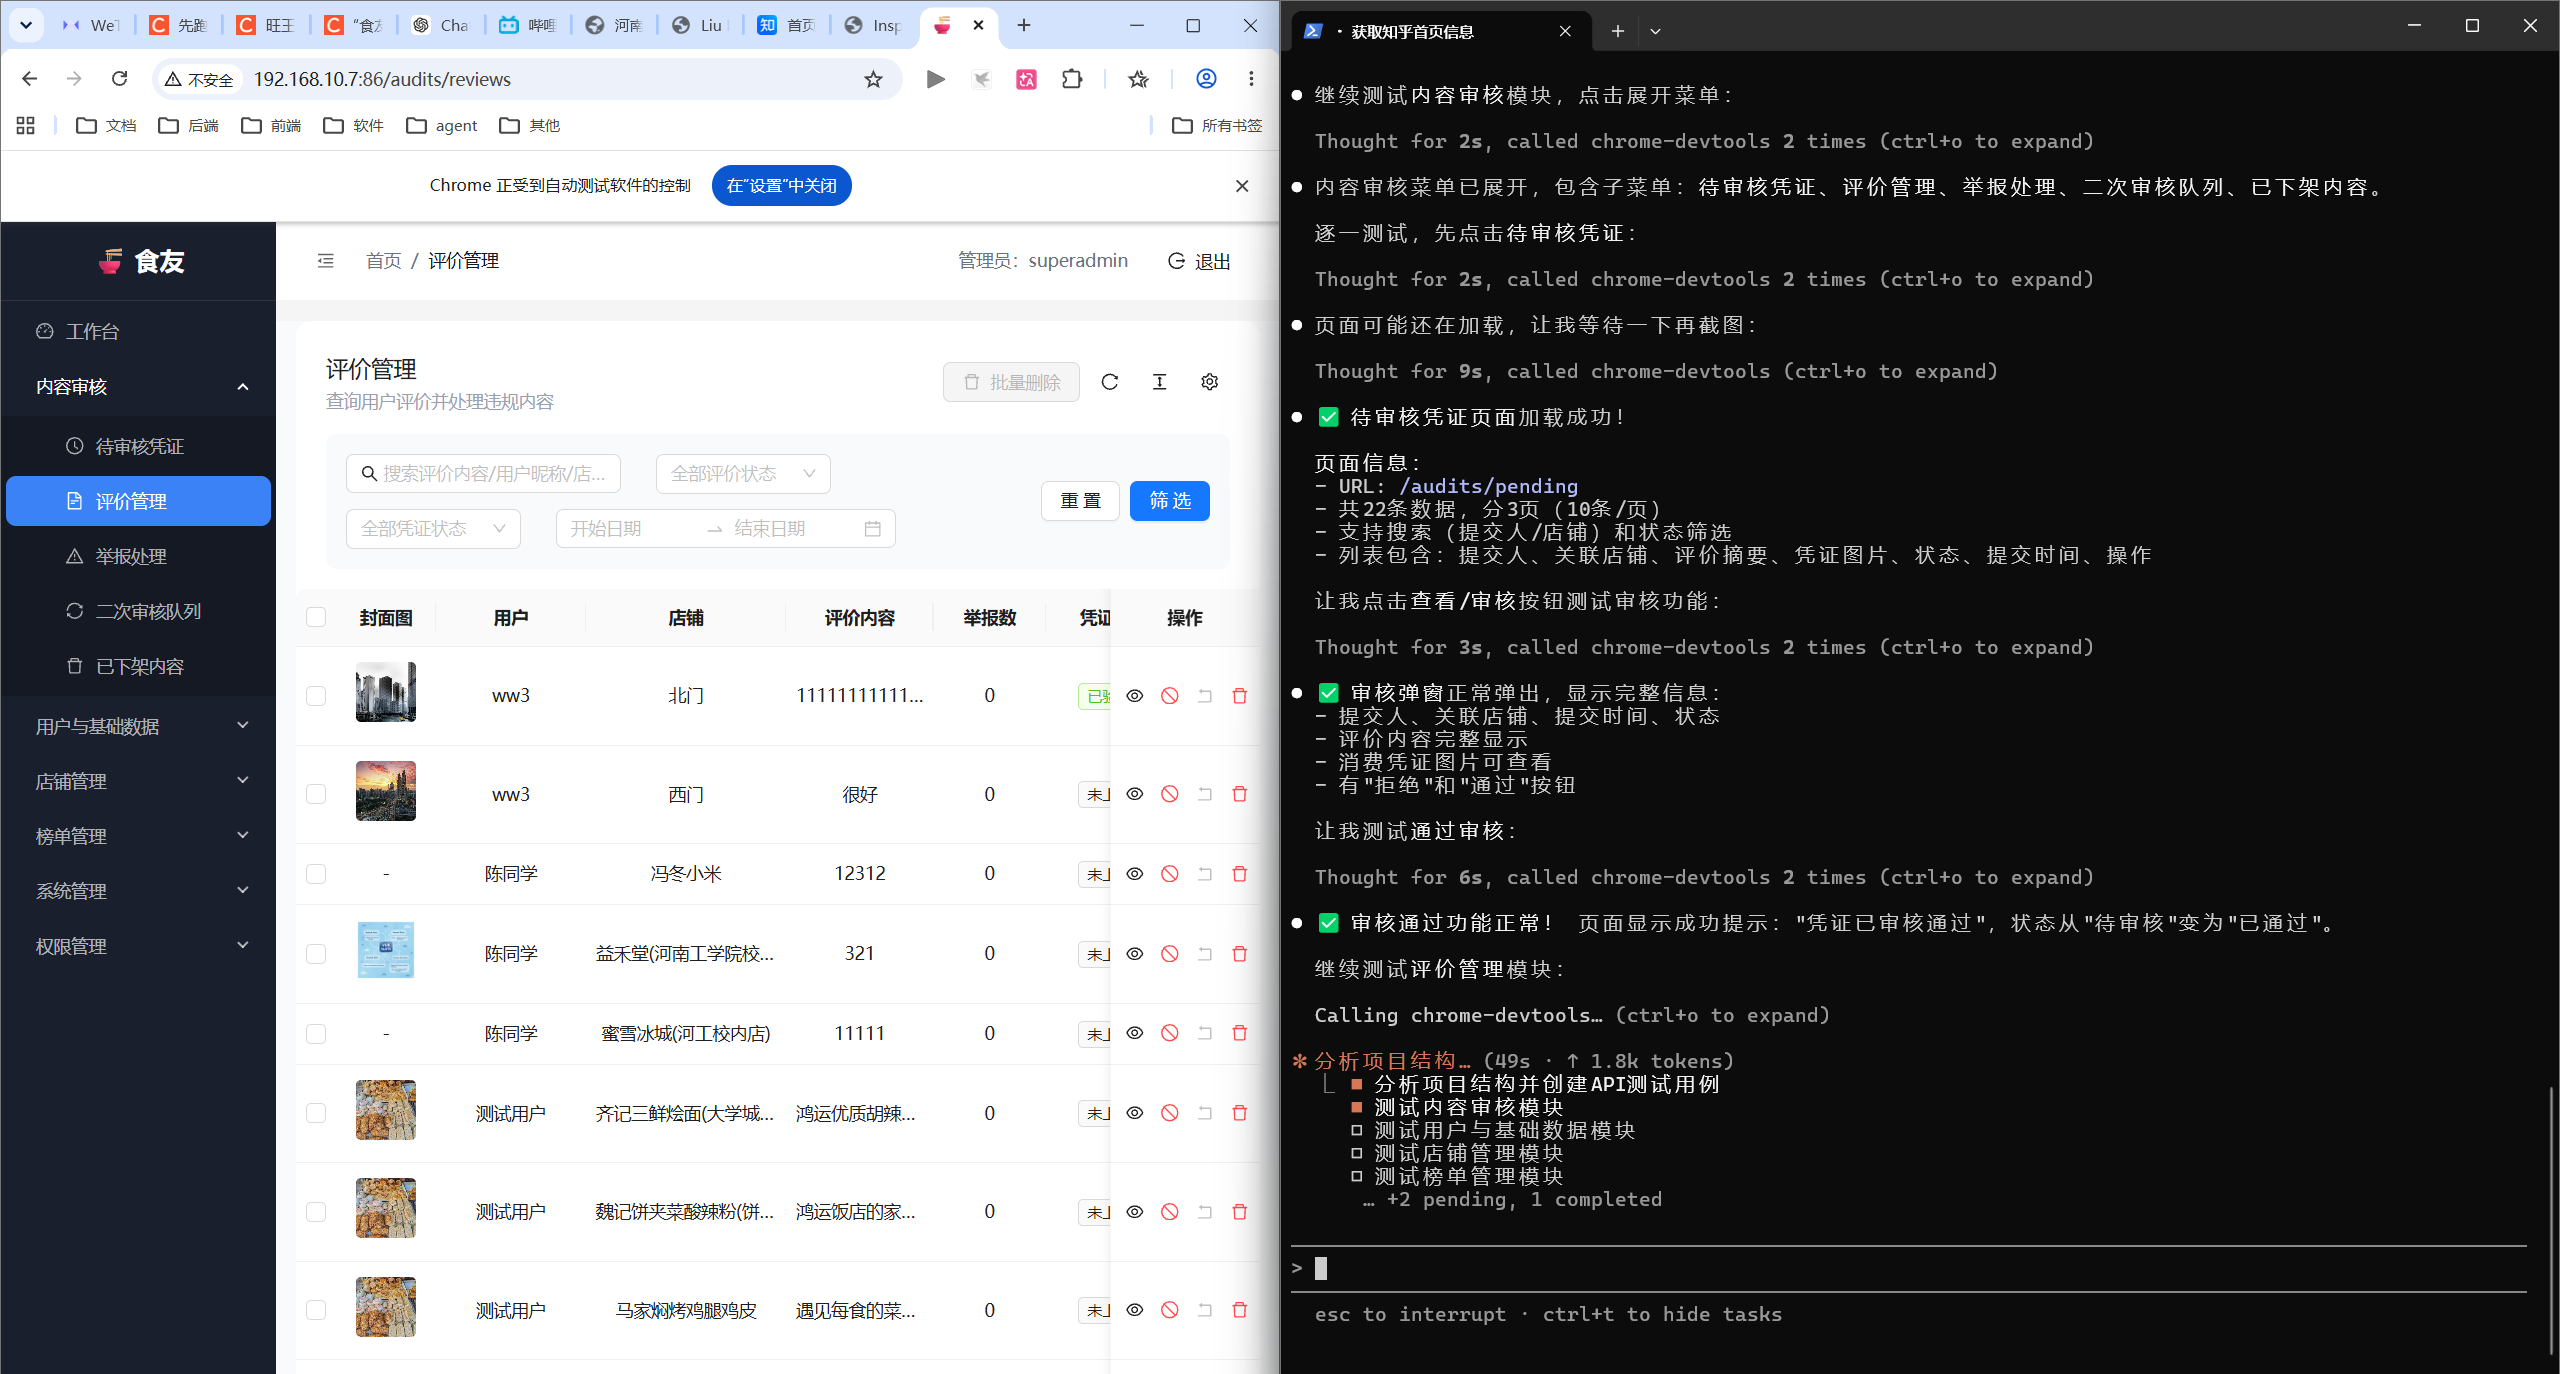Reload the page in Chrome
2560x1374 pixels.
click(119, 79)
